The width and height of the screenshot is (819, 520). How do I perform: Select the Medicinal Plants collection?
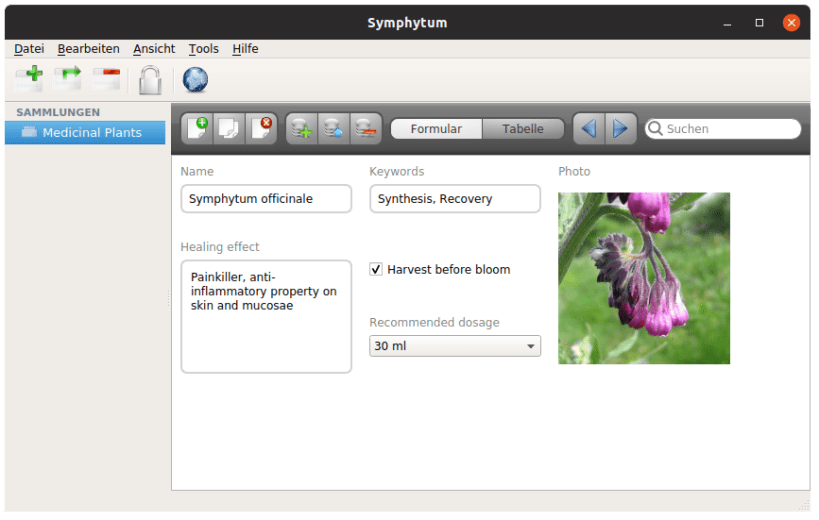point(85,133)
